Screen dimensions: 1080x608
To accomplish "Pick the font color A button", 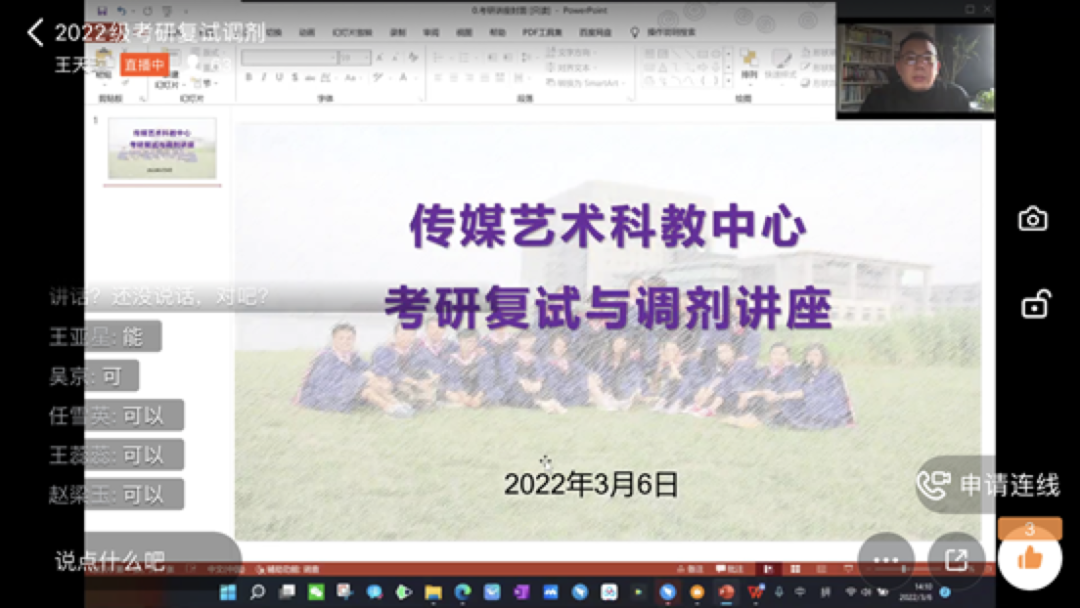I will [x=404, y=78].
